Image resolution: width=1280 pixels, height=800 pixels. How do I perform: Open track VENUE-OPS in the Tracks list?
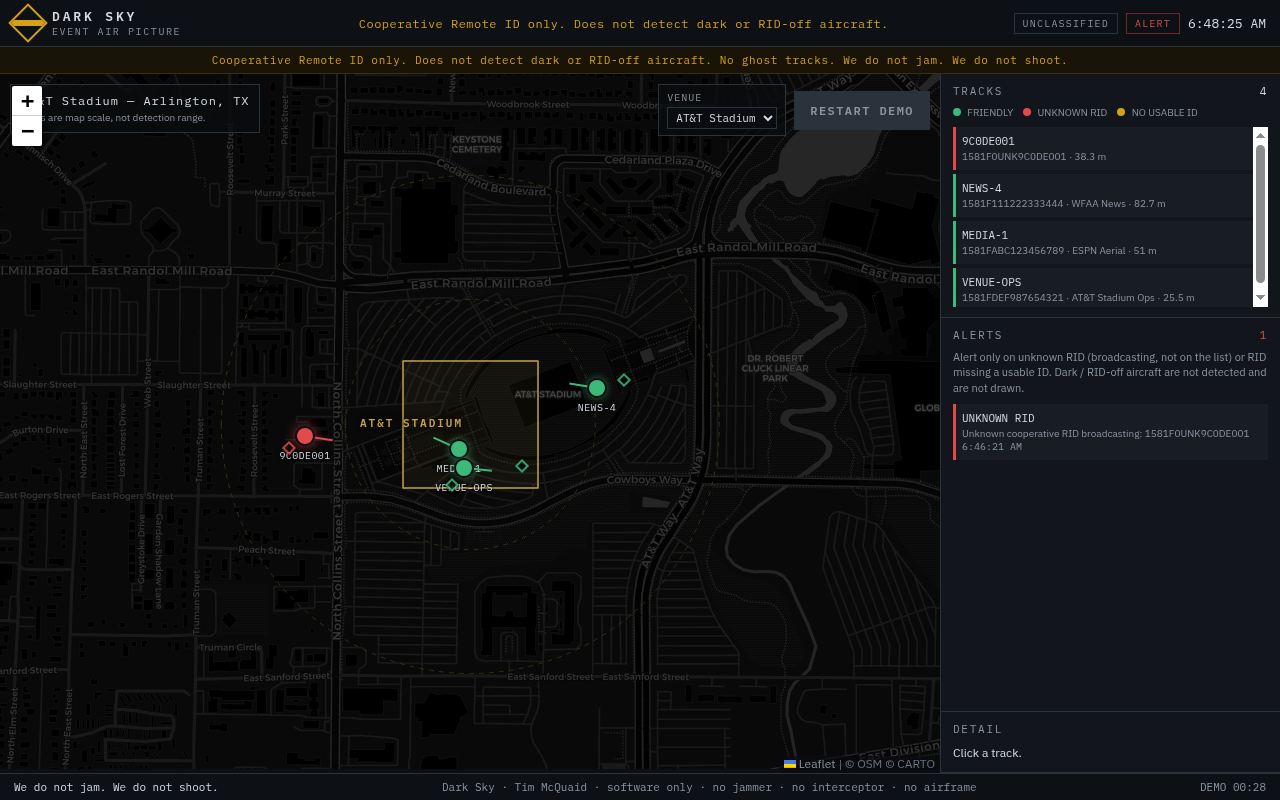point(1102,288)
